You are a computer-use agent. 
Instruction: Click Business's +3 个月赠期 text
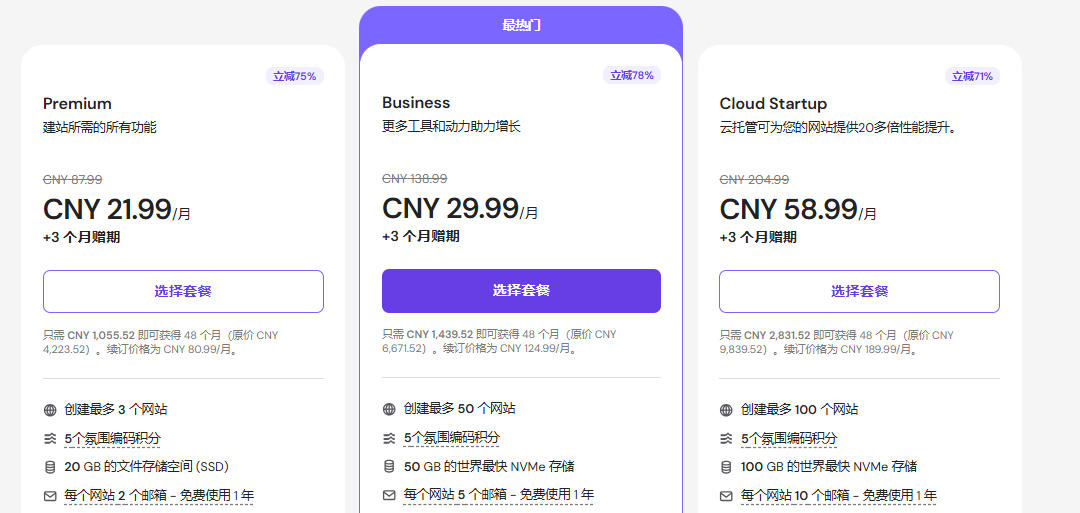(x=421, y=236)
